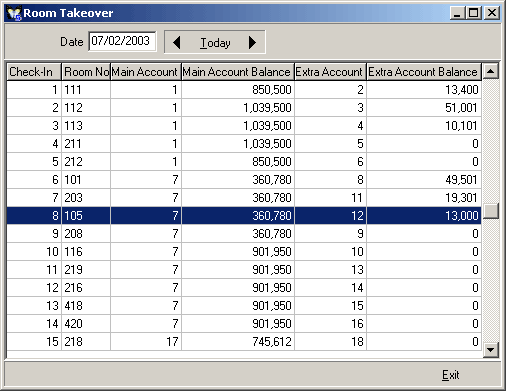Select the highlighted room 105 row

coord(244,216)
